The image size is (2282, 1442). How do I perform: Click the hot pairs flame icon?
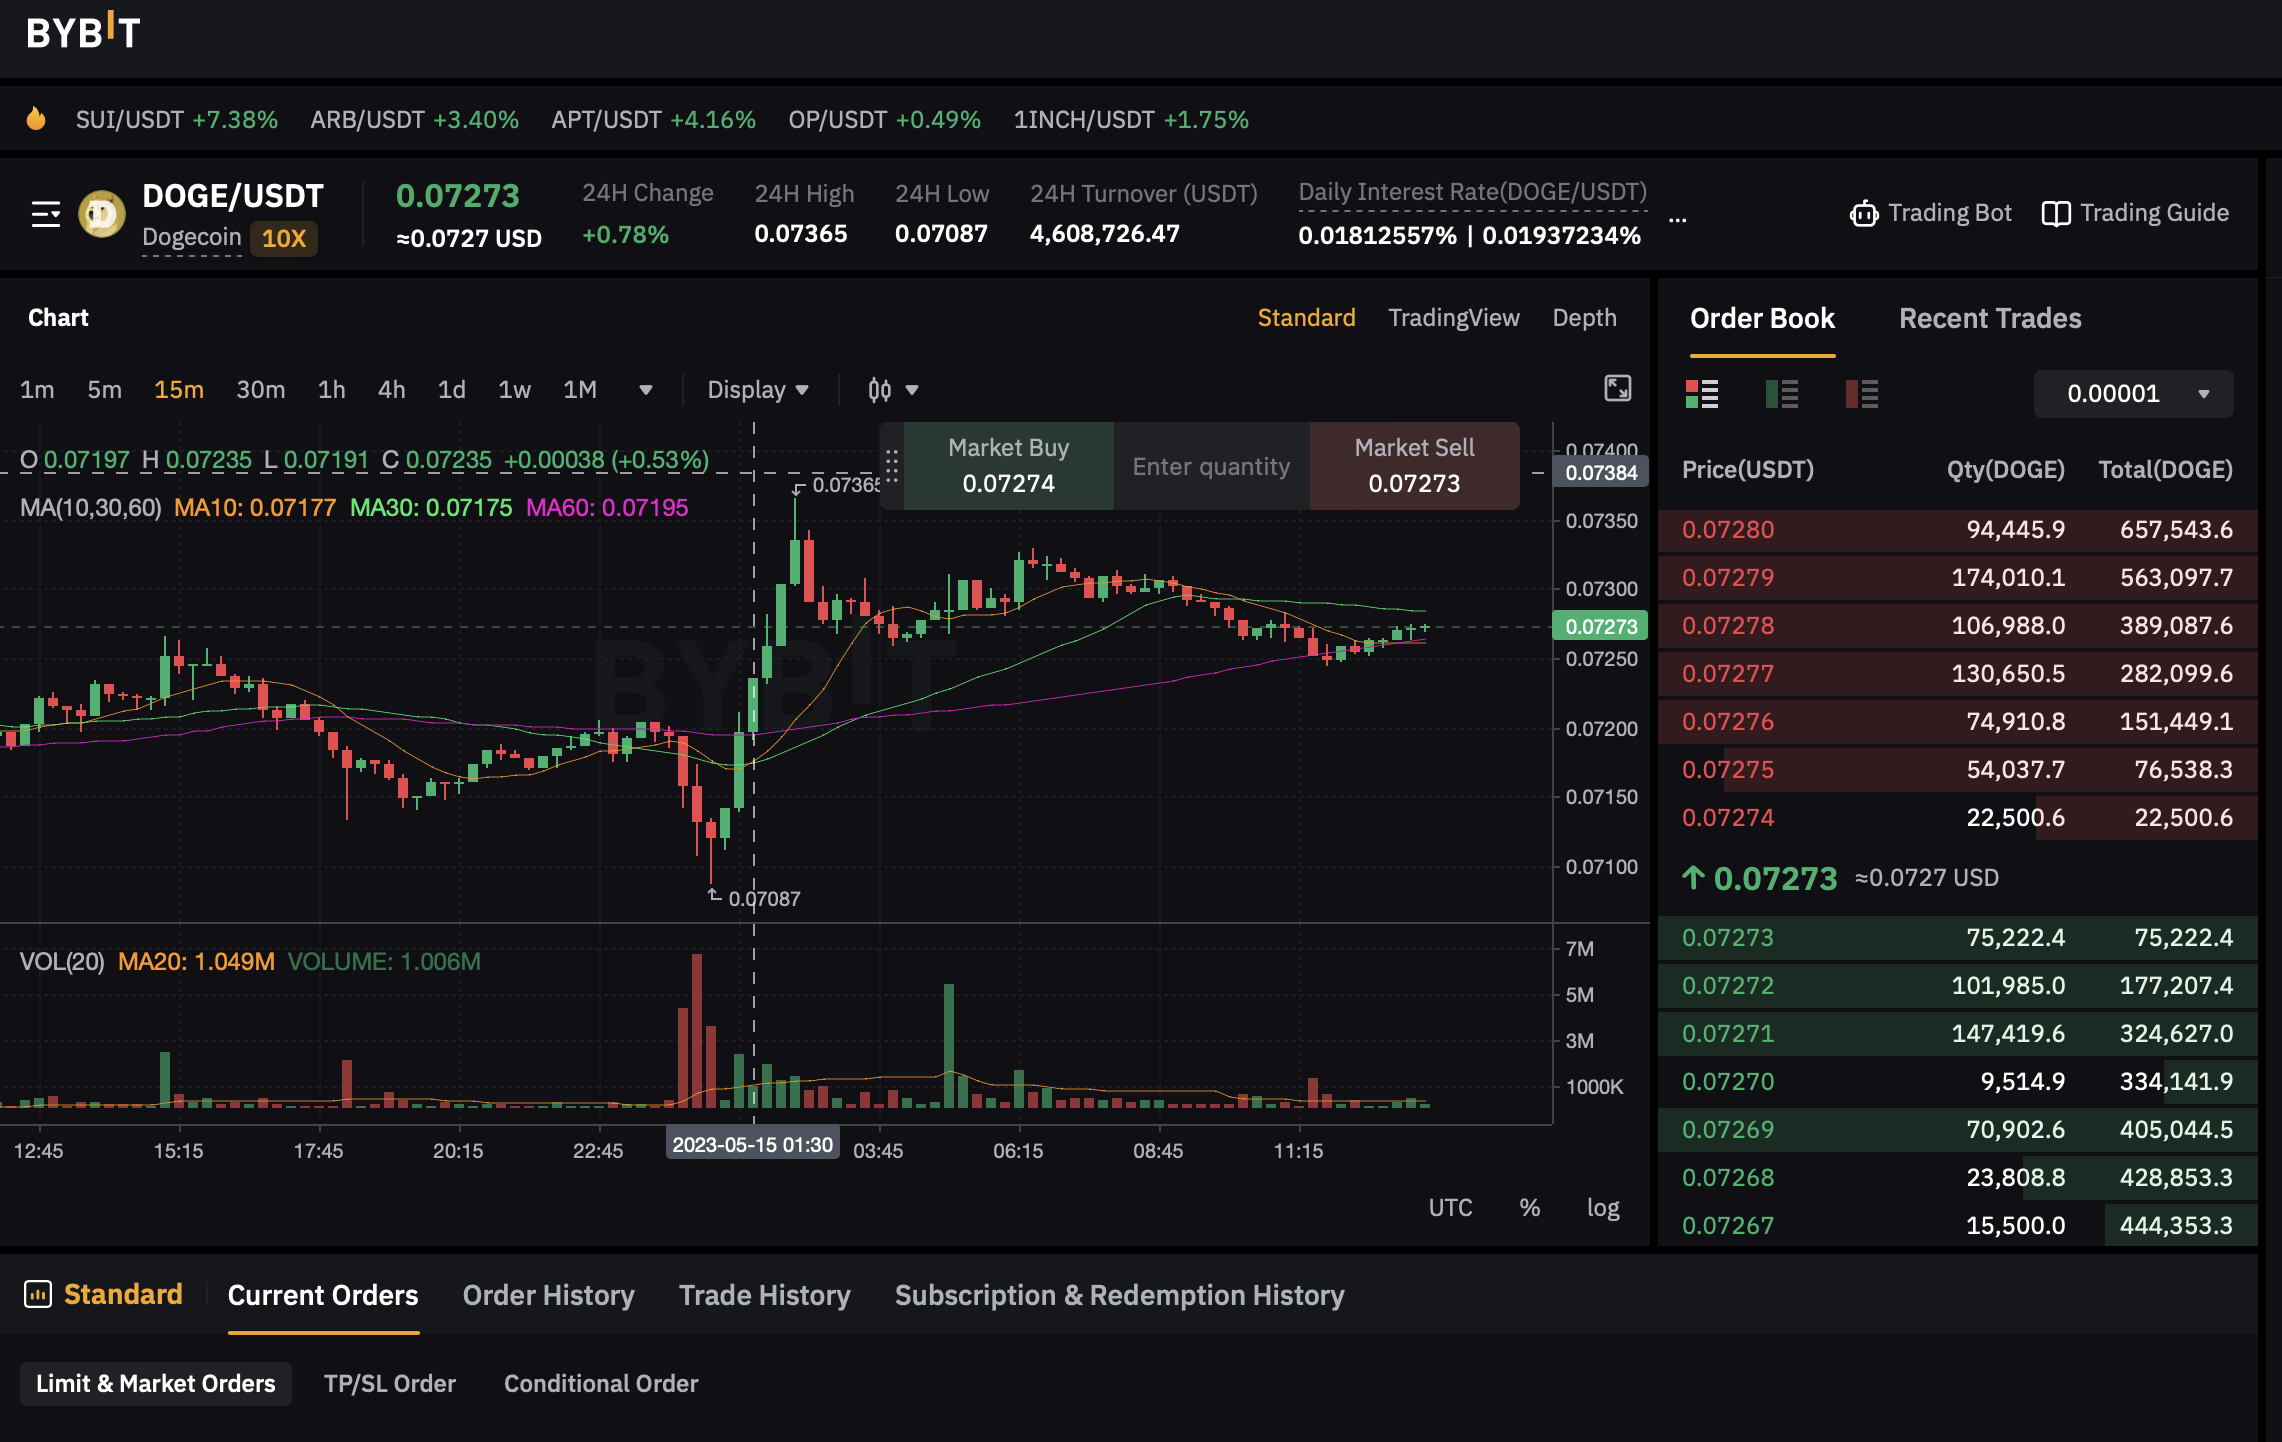coord(36,119)
